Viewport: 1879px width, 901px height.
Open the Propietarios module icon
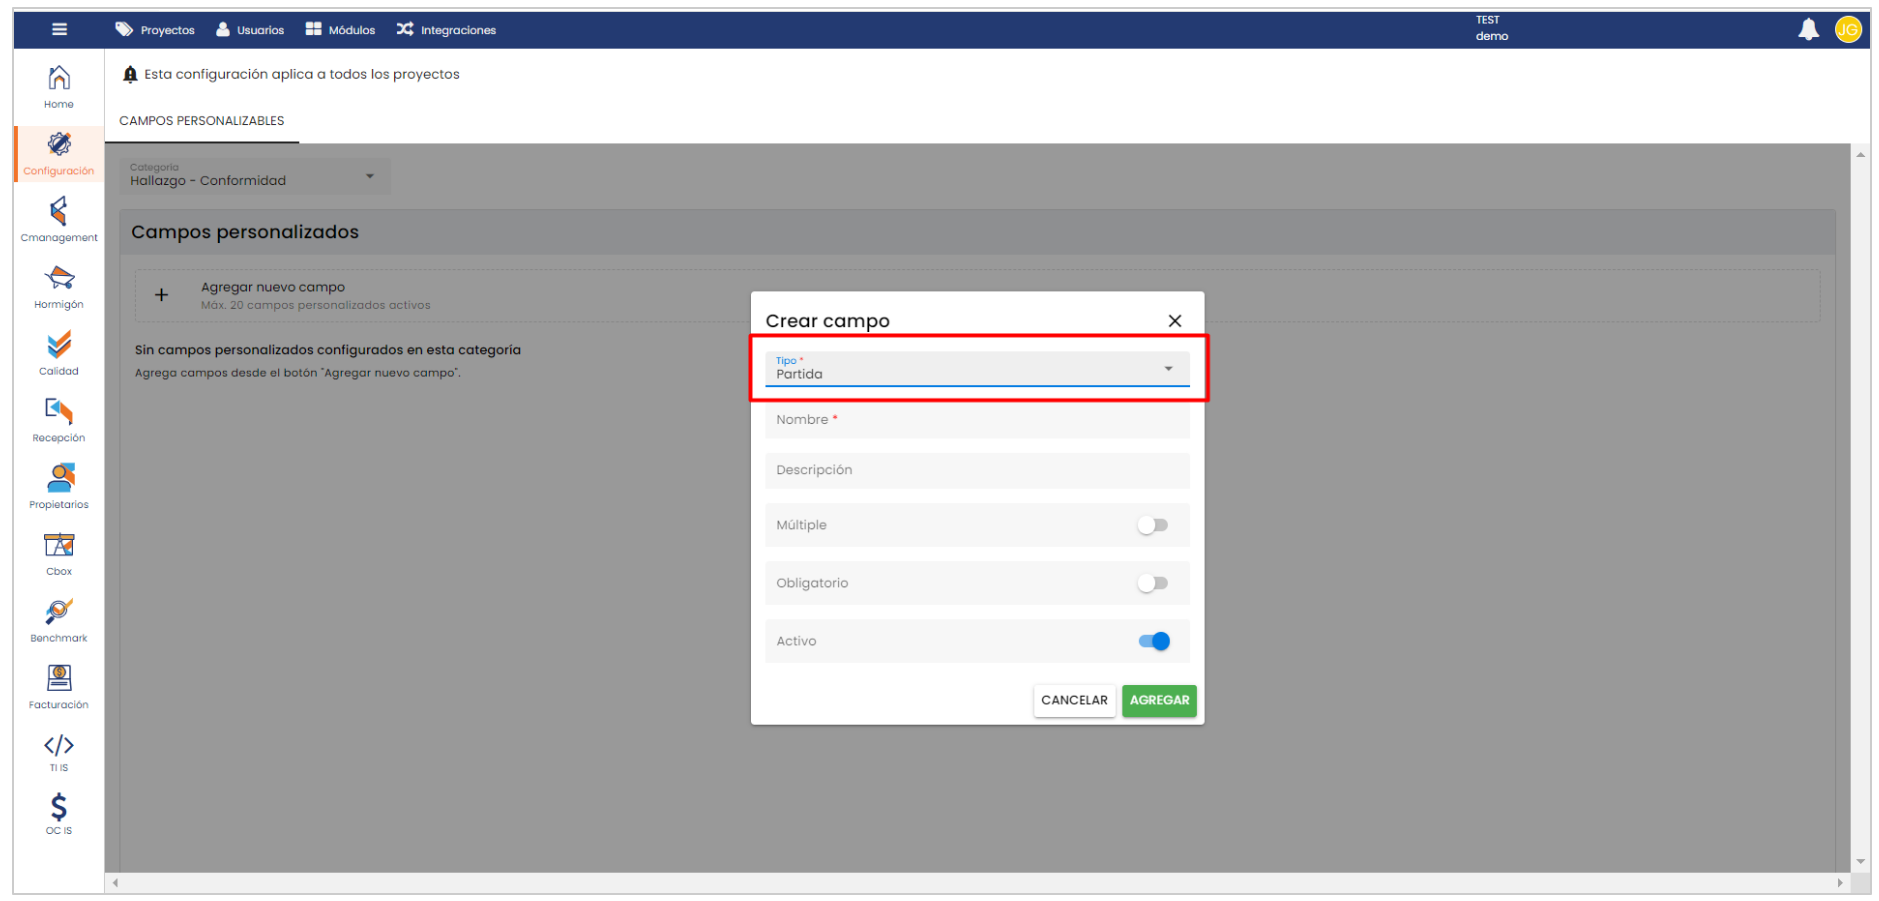coord(59,479)
